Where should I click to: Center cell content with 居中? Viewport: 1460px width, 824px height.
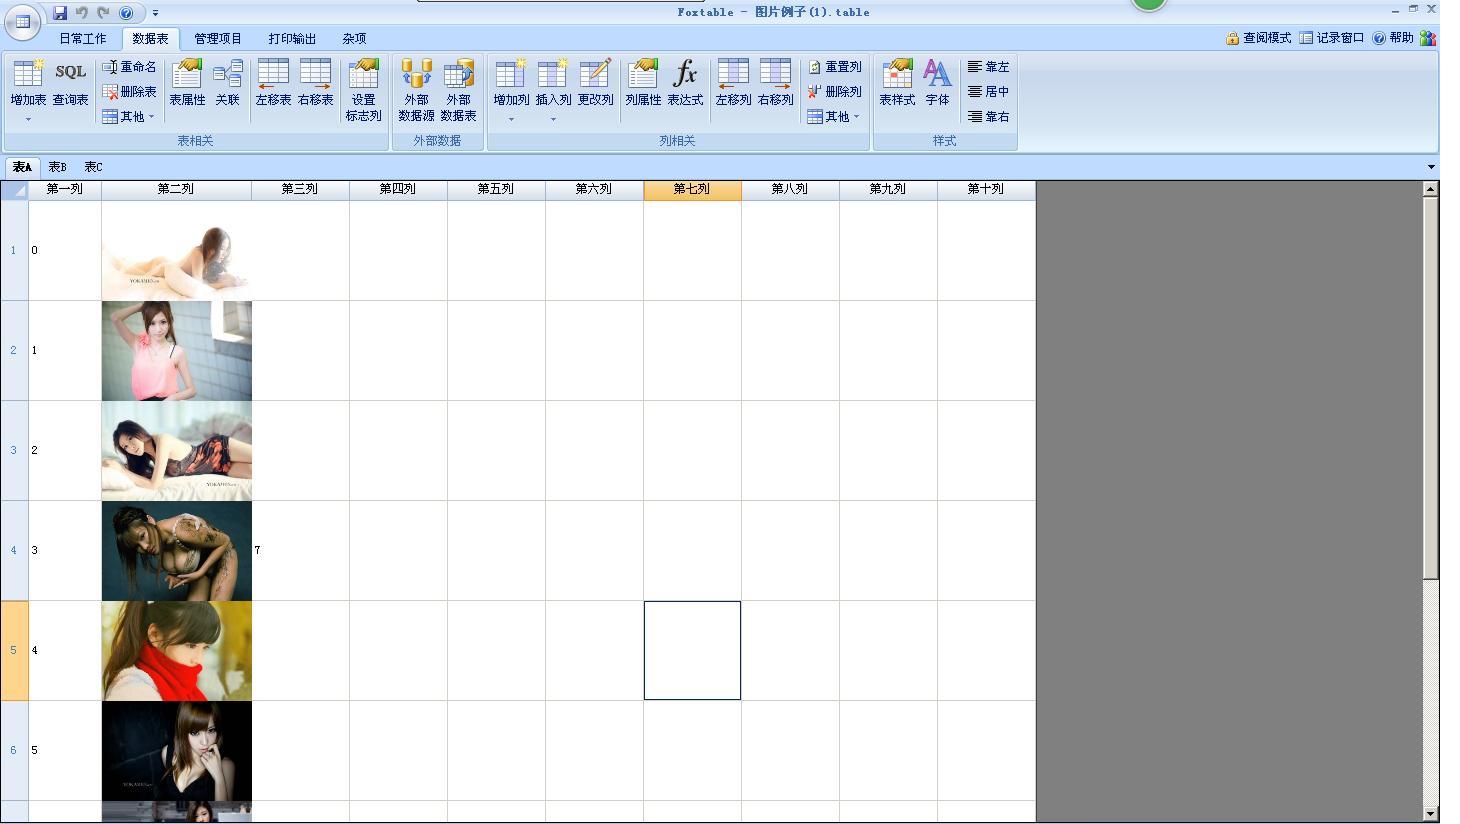point(989,92)
